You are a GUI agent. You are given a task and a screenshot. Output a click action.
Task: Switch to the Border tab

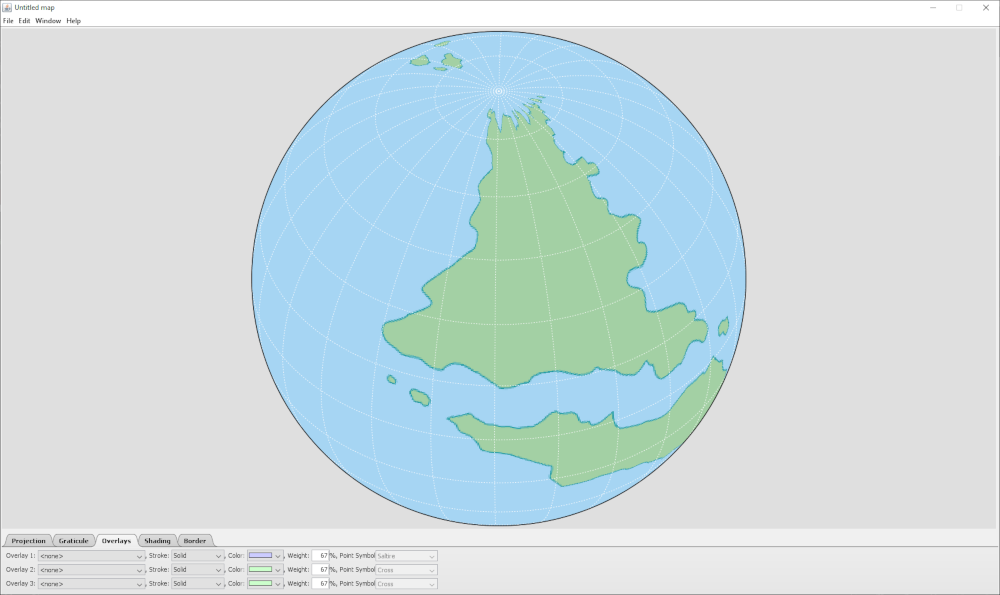coord(195,541)
